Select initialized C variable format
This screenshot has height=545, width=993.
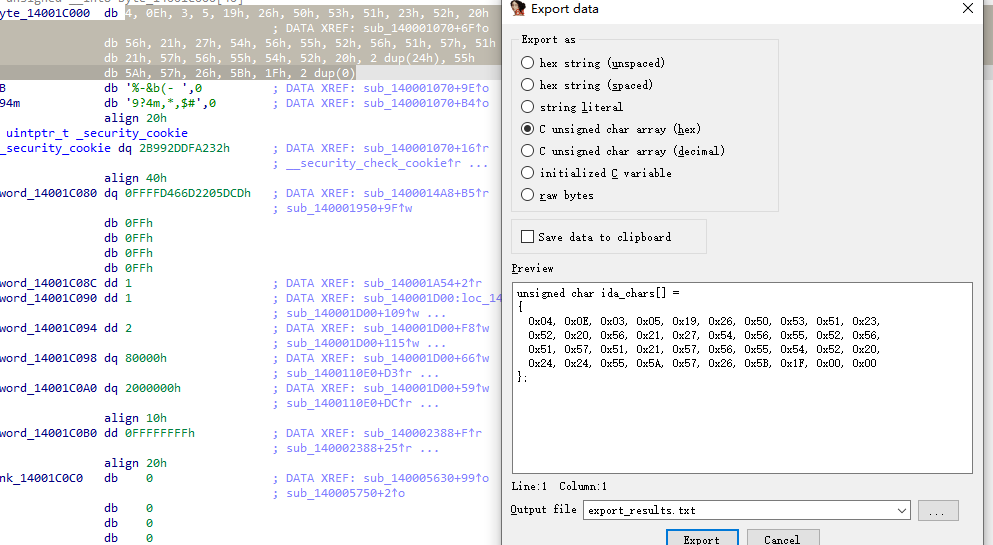tap(528, 173)
